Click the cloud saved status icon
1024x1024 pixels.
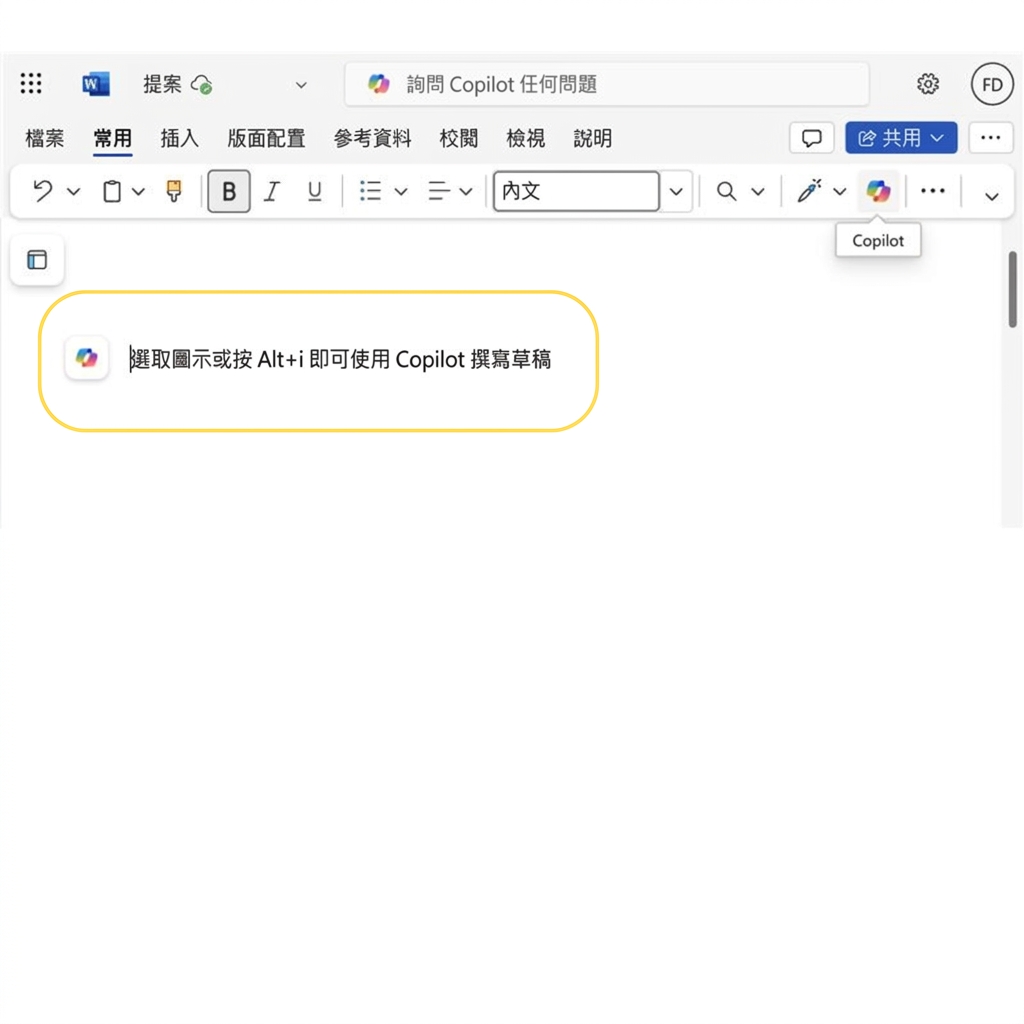tap(201, 84)
